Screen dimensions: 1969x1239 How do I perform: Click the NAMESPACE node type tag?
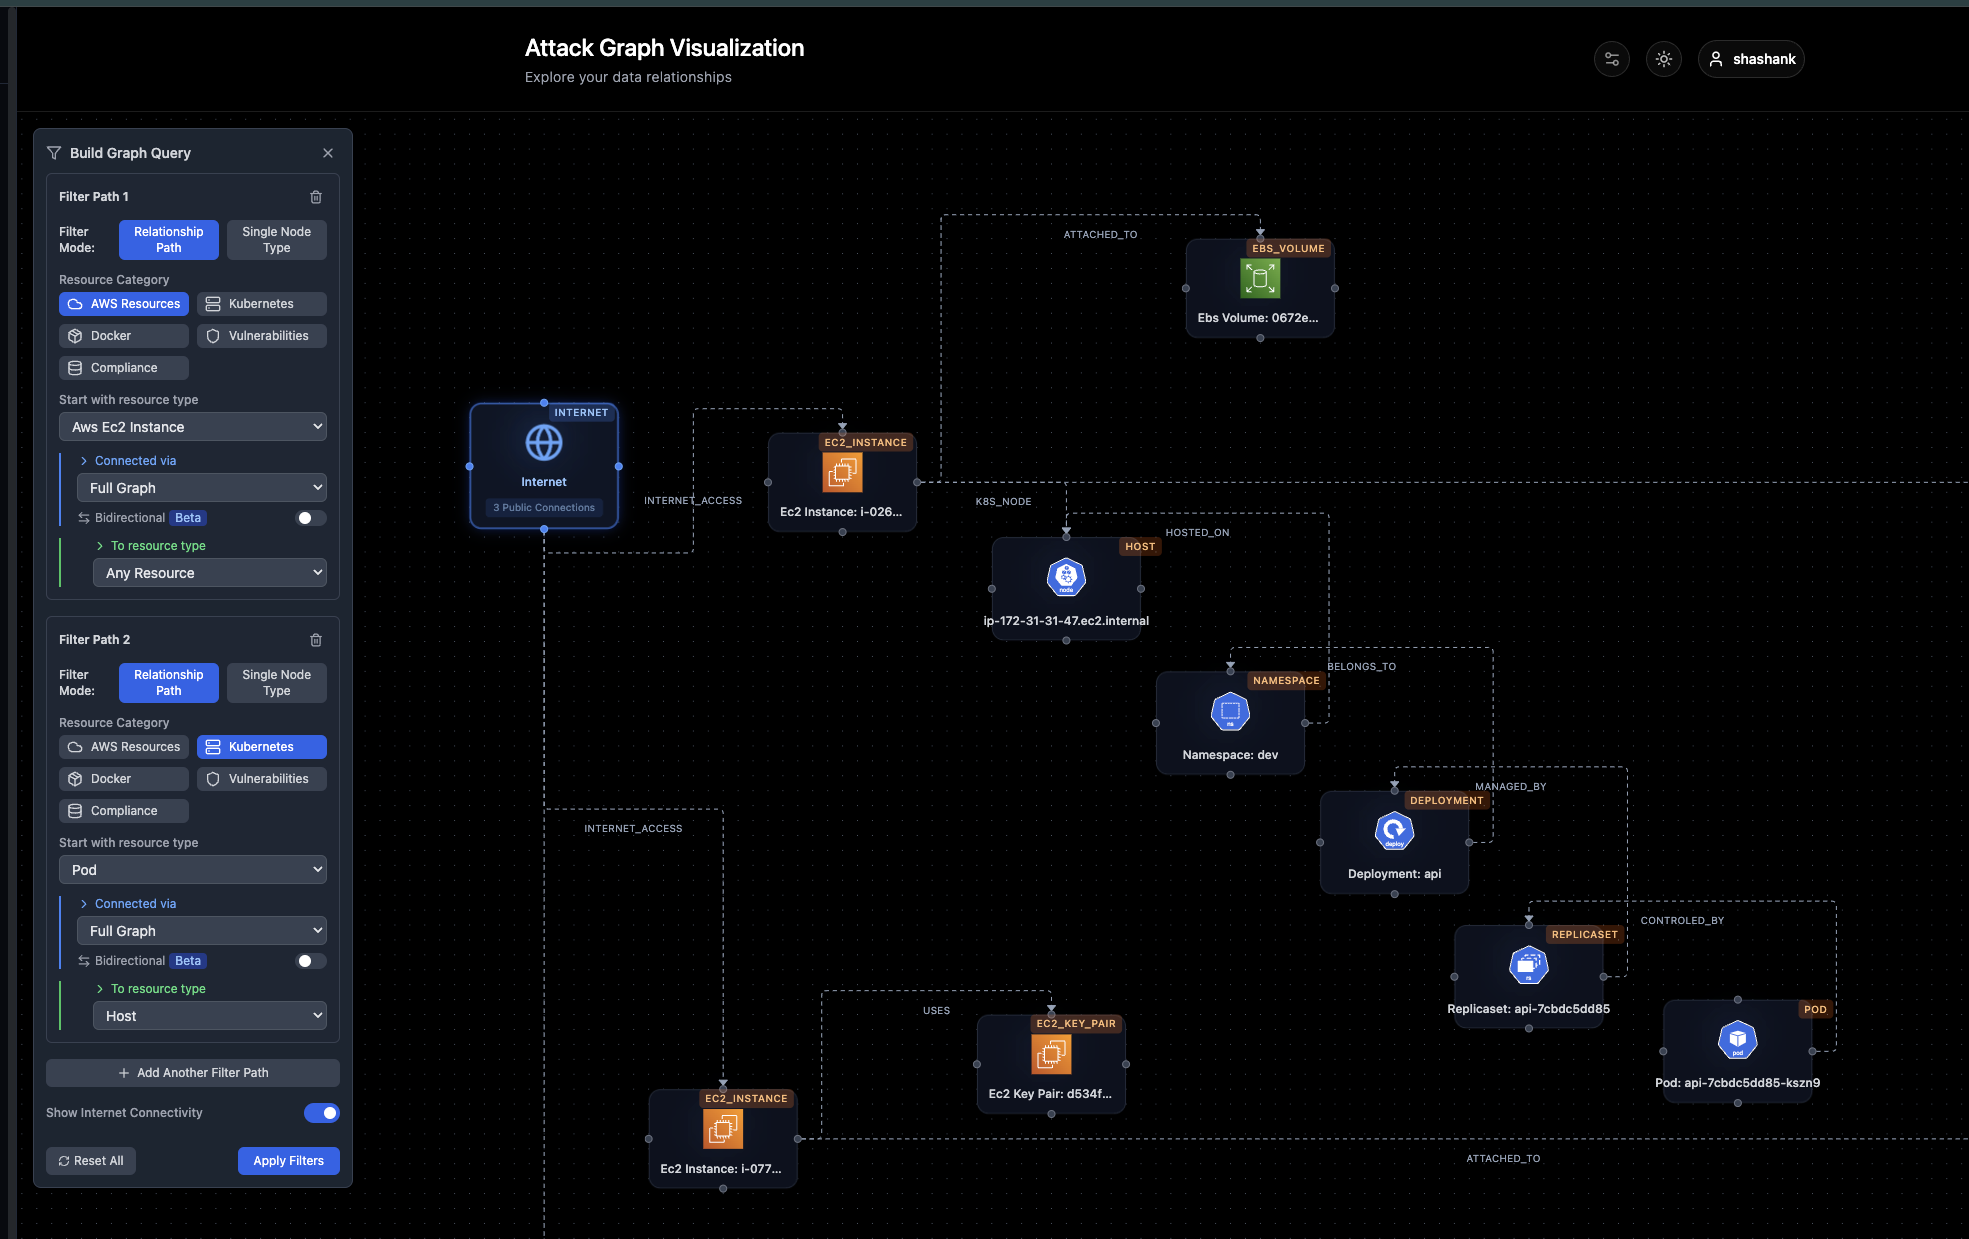[1286, 681]
